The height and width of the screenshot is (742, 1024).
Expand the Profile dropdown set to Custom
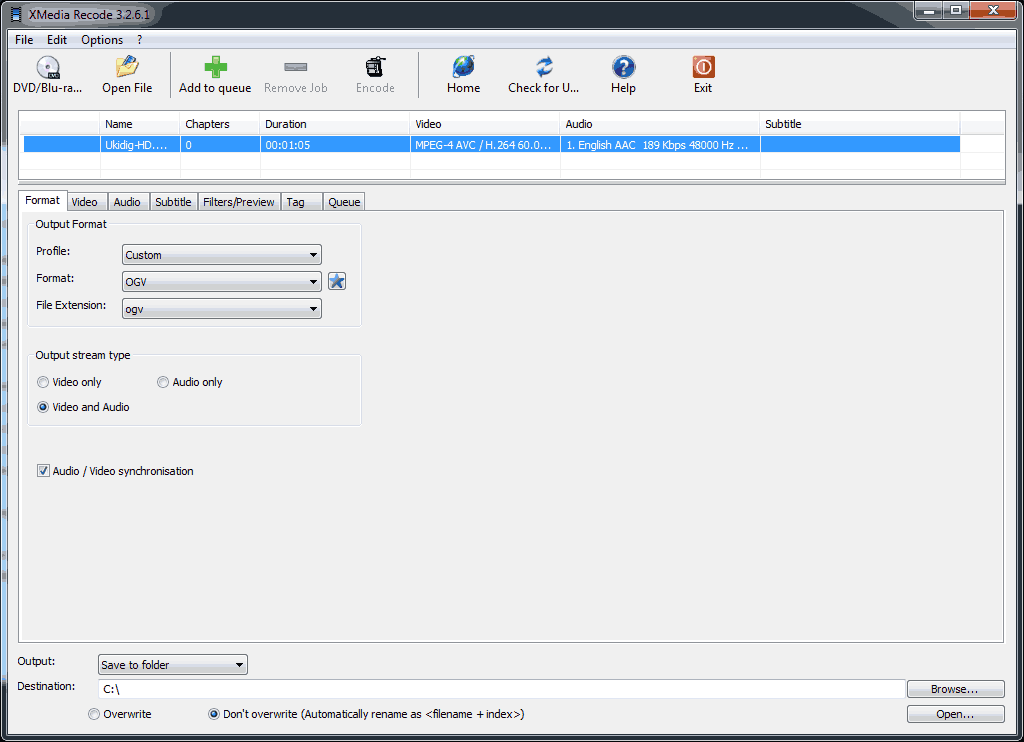coord(221,255)
